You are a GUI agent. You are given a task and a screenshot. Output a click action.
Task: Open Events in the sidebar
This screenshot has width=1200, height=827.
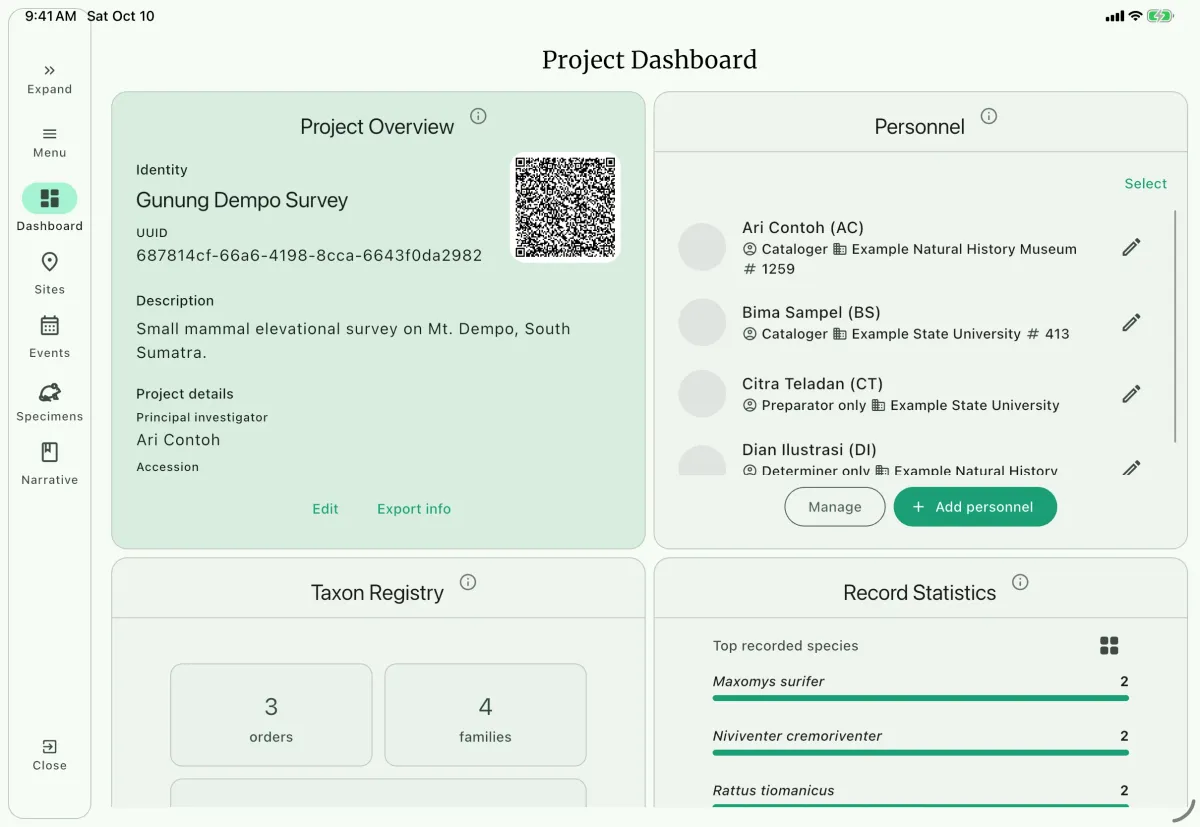click(x=49, y=337)
